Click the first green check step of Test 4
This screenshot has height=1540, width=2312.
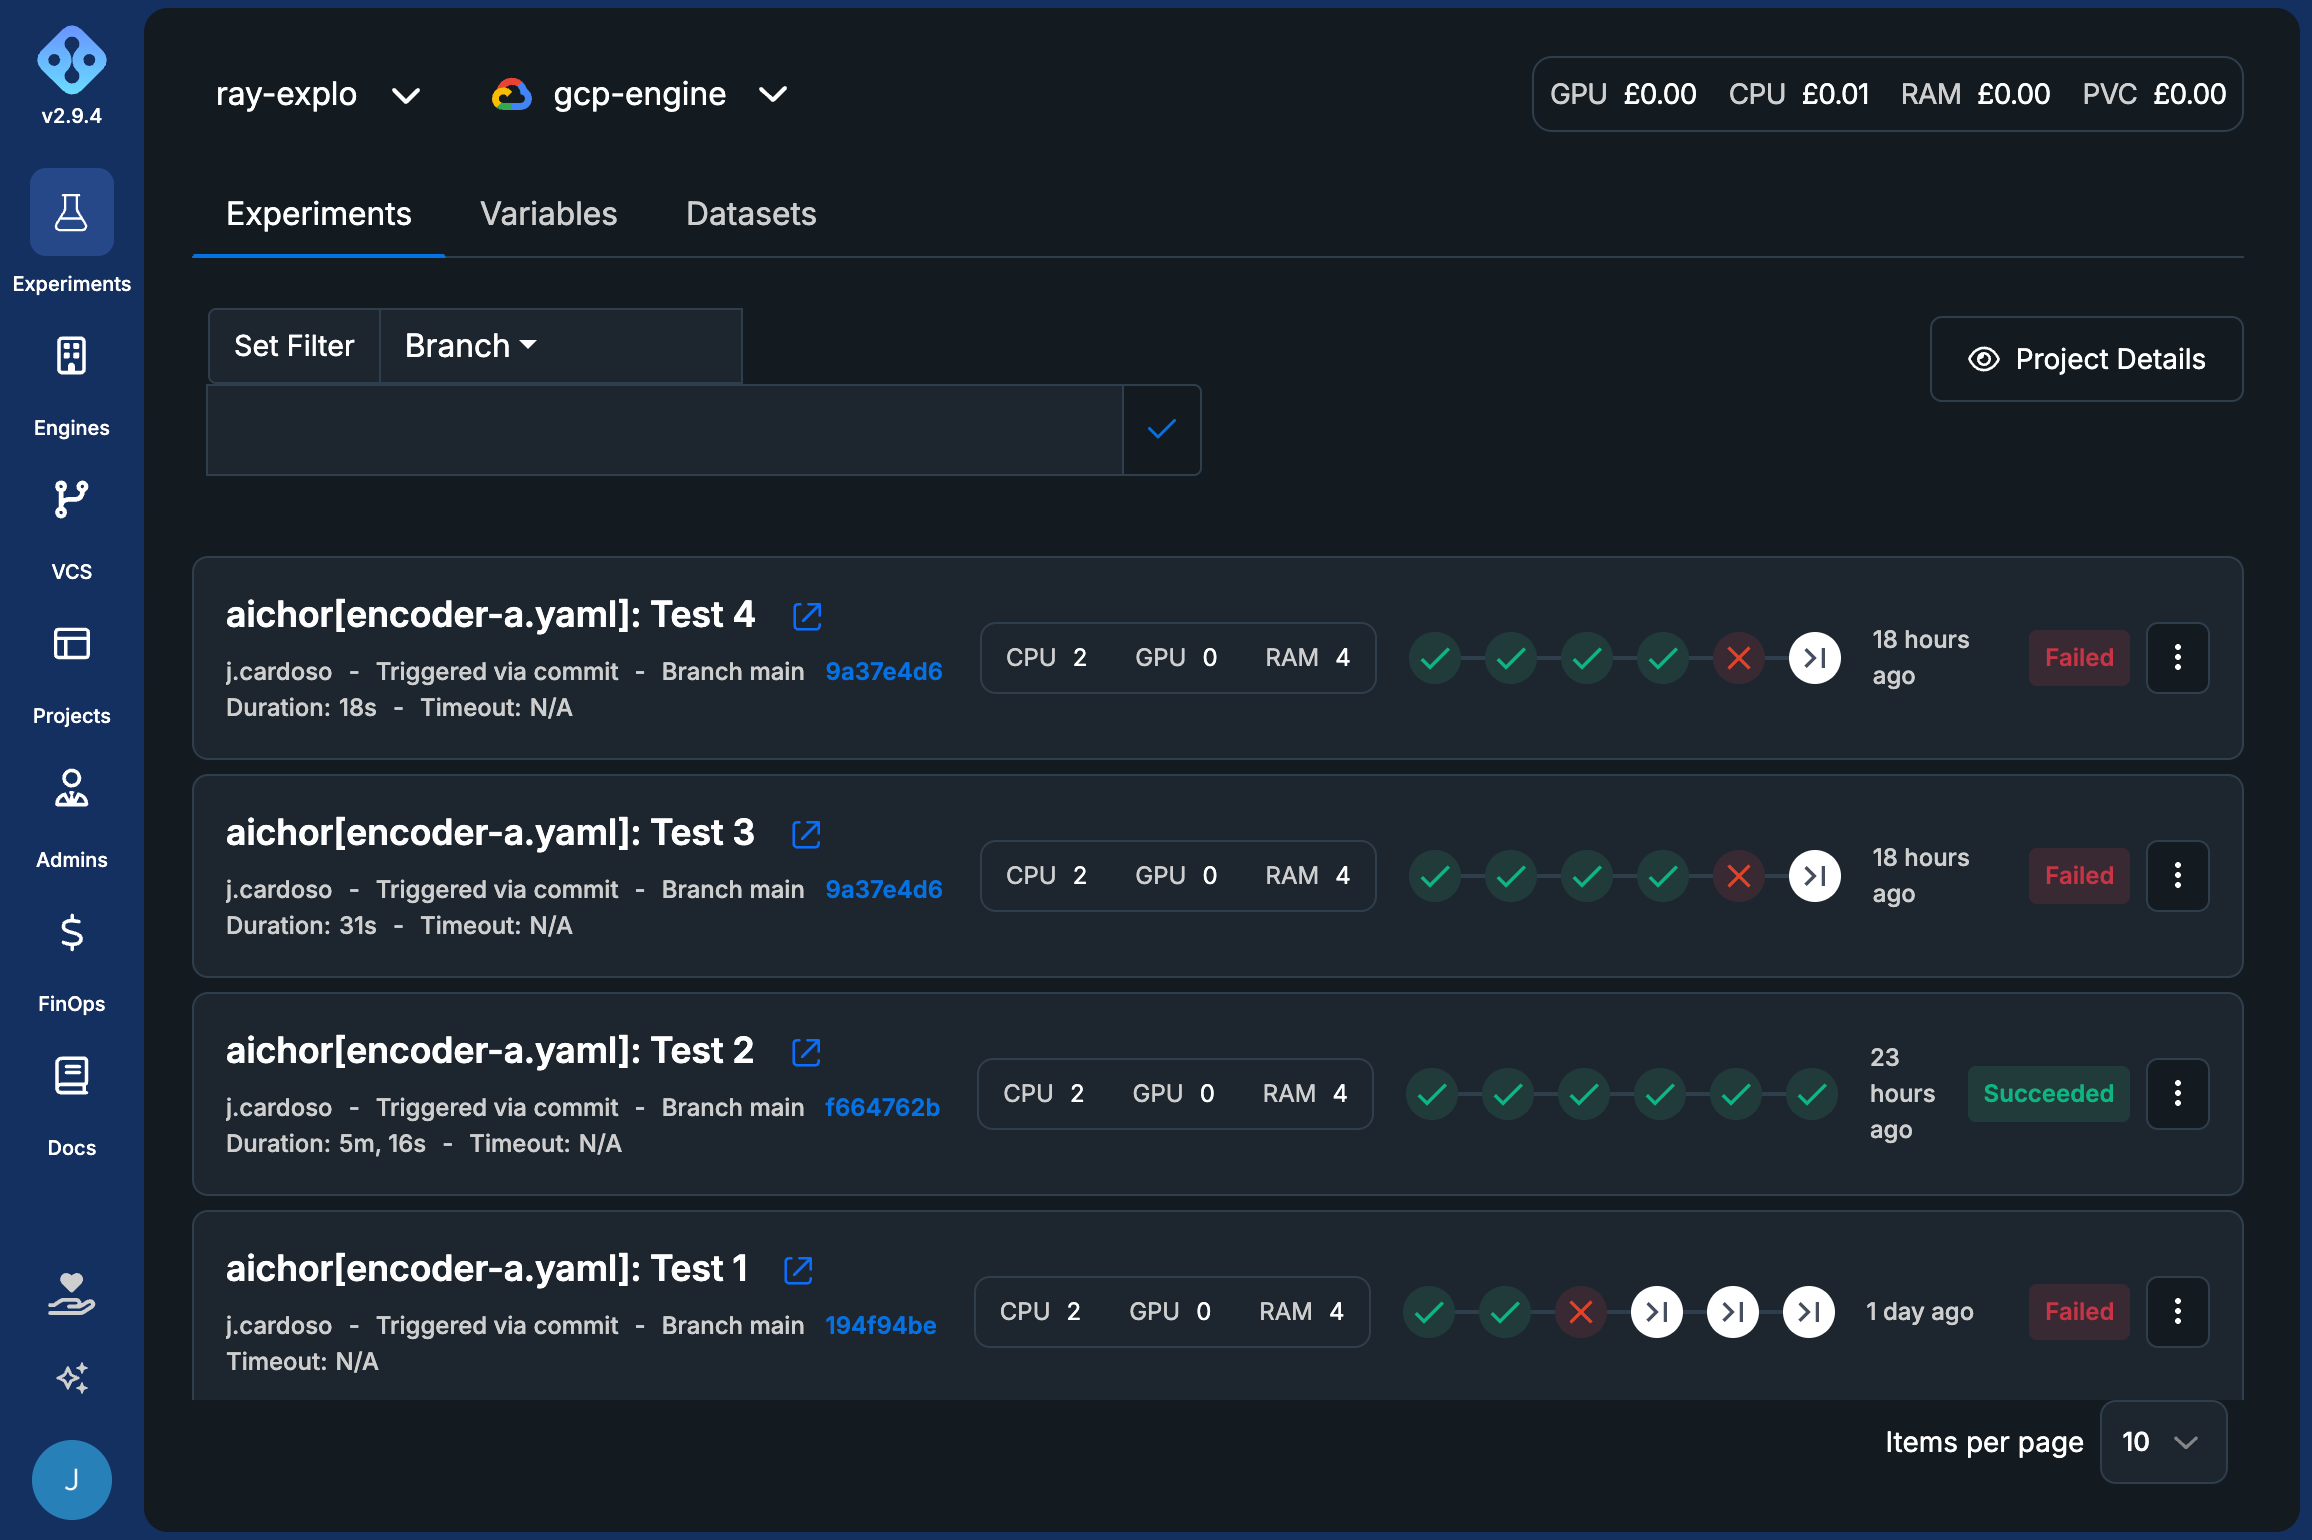click(1435, 658)
